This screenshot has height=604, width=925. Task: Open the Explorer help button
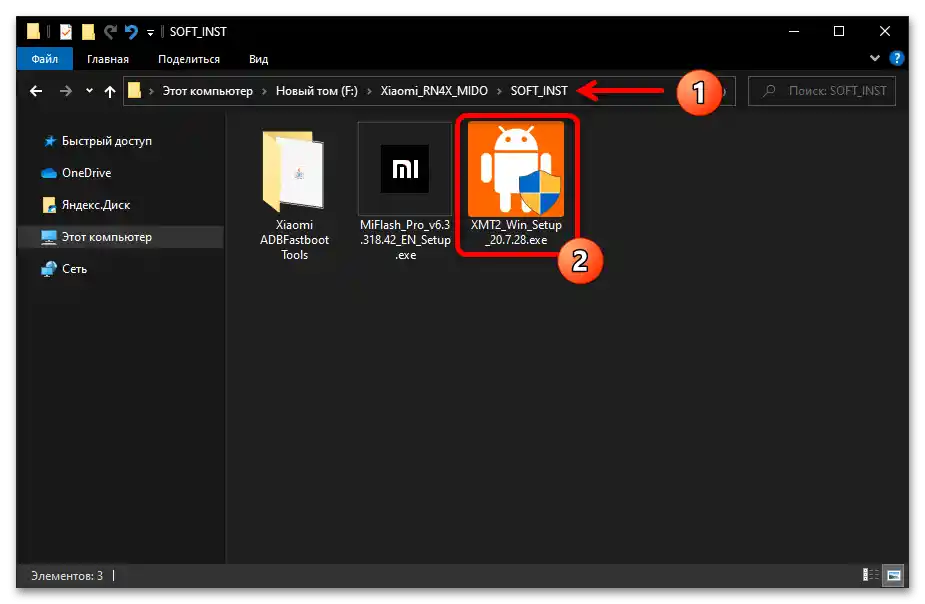(897, 58)
